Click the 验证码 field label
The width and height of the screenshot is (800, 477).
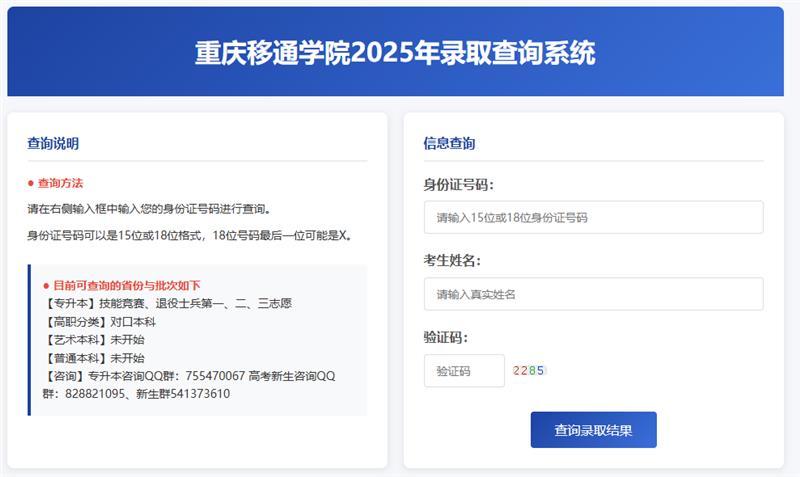tap(445, 337)
